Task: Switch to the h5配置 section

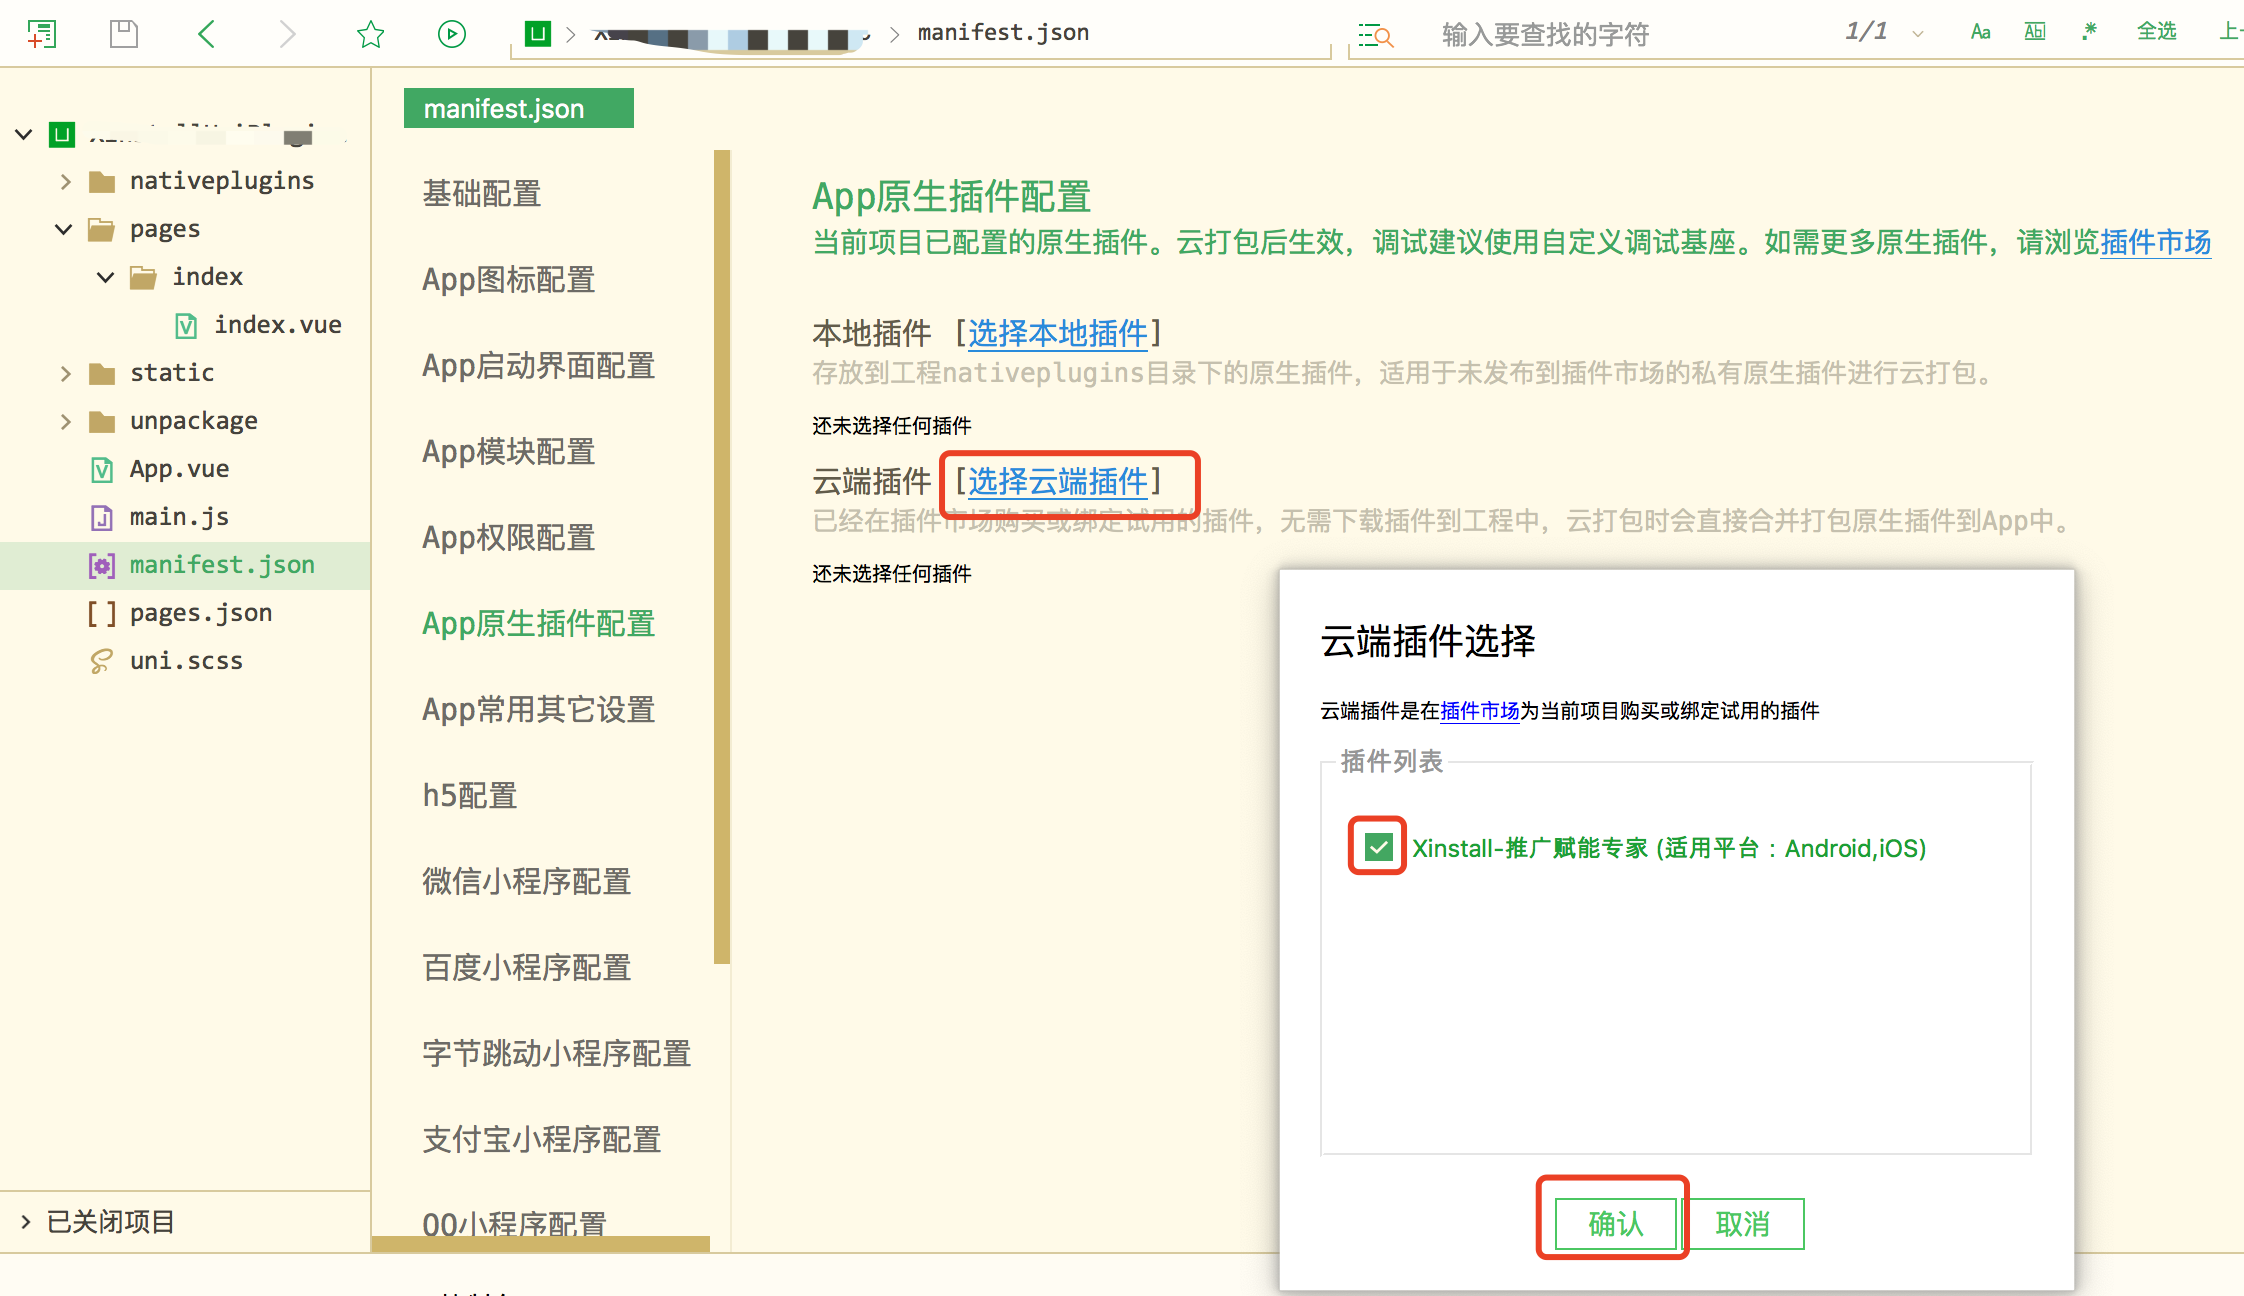Action: pyautogui.click(x=469, y=796)
